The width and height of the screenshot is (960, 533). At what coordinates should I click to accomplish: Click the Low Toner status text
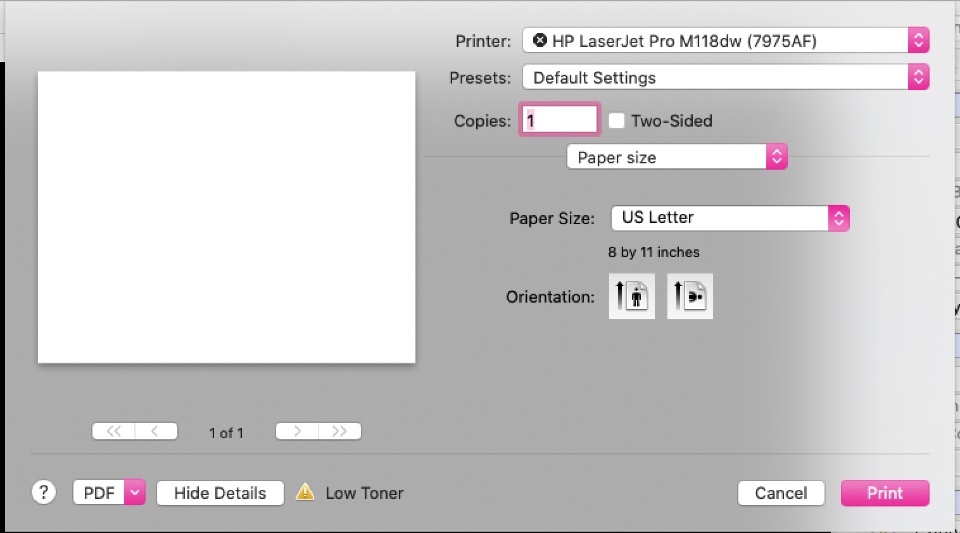point(365,493)
